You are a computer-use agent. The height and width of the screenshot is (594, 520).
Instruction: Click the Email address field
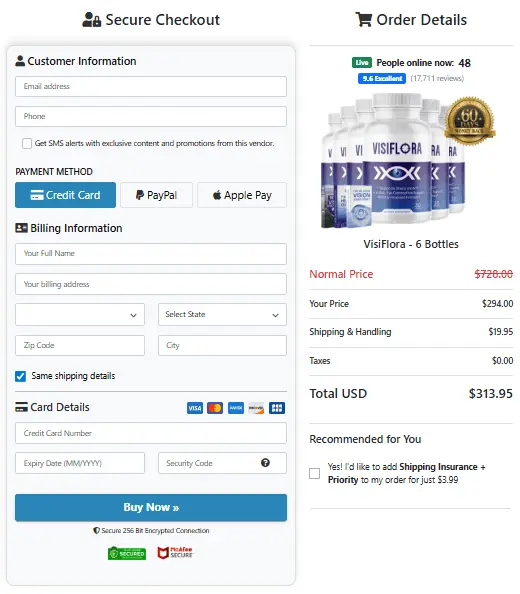[151, 86]
